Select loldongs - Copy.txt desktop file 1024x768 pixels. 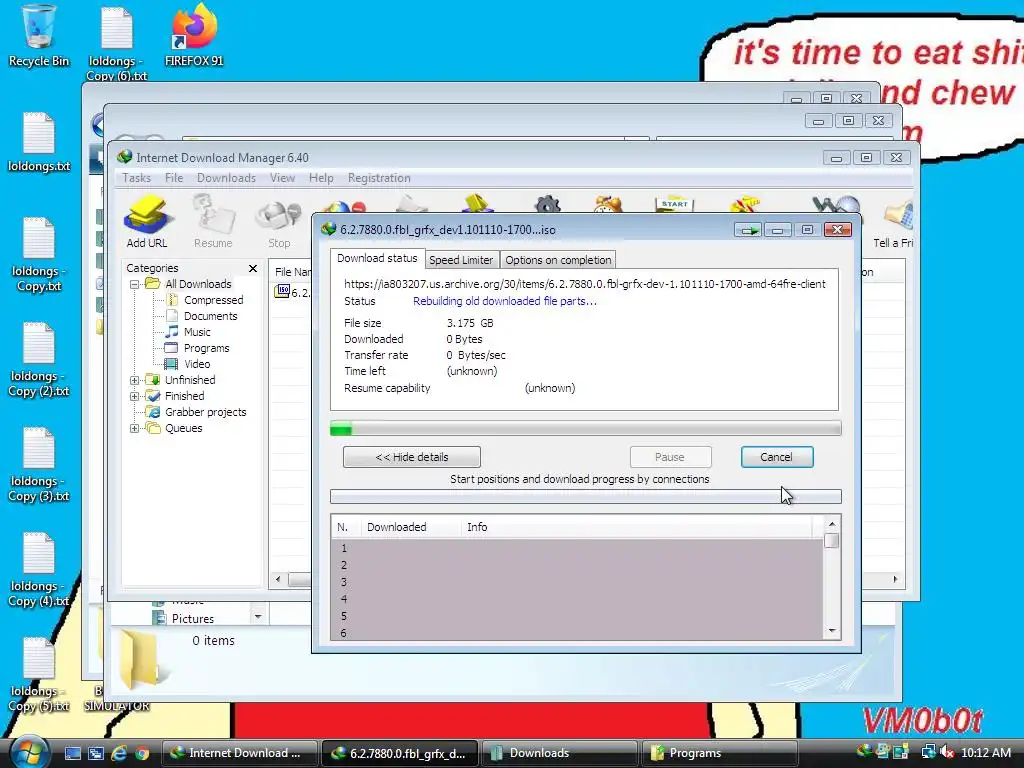39,255
